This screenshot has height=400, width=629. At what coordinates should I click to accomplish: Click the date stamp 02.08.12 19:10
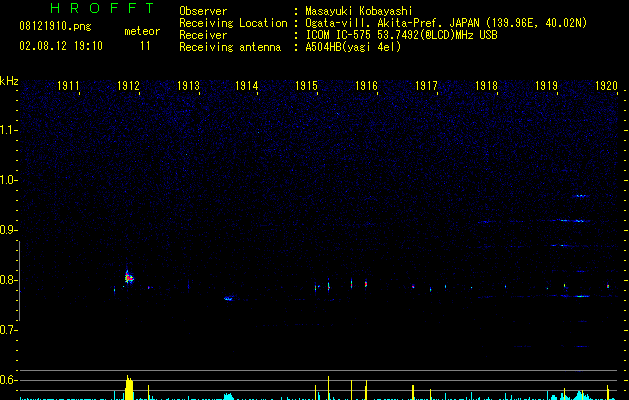click(x=61, y=46)
